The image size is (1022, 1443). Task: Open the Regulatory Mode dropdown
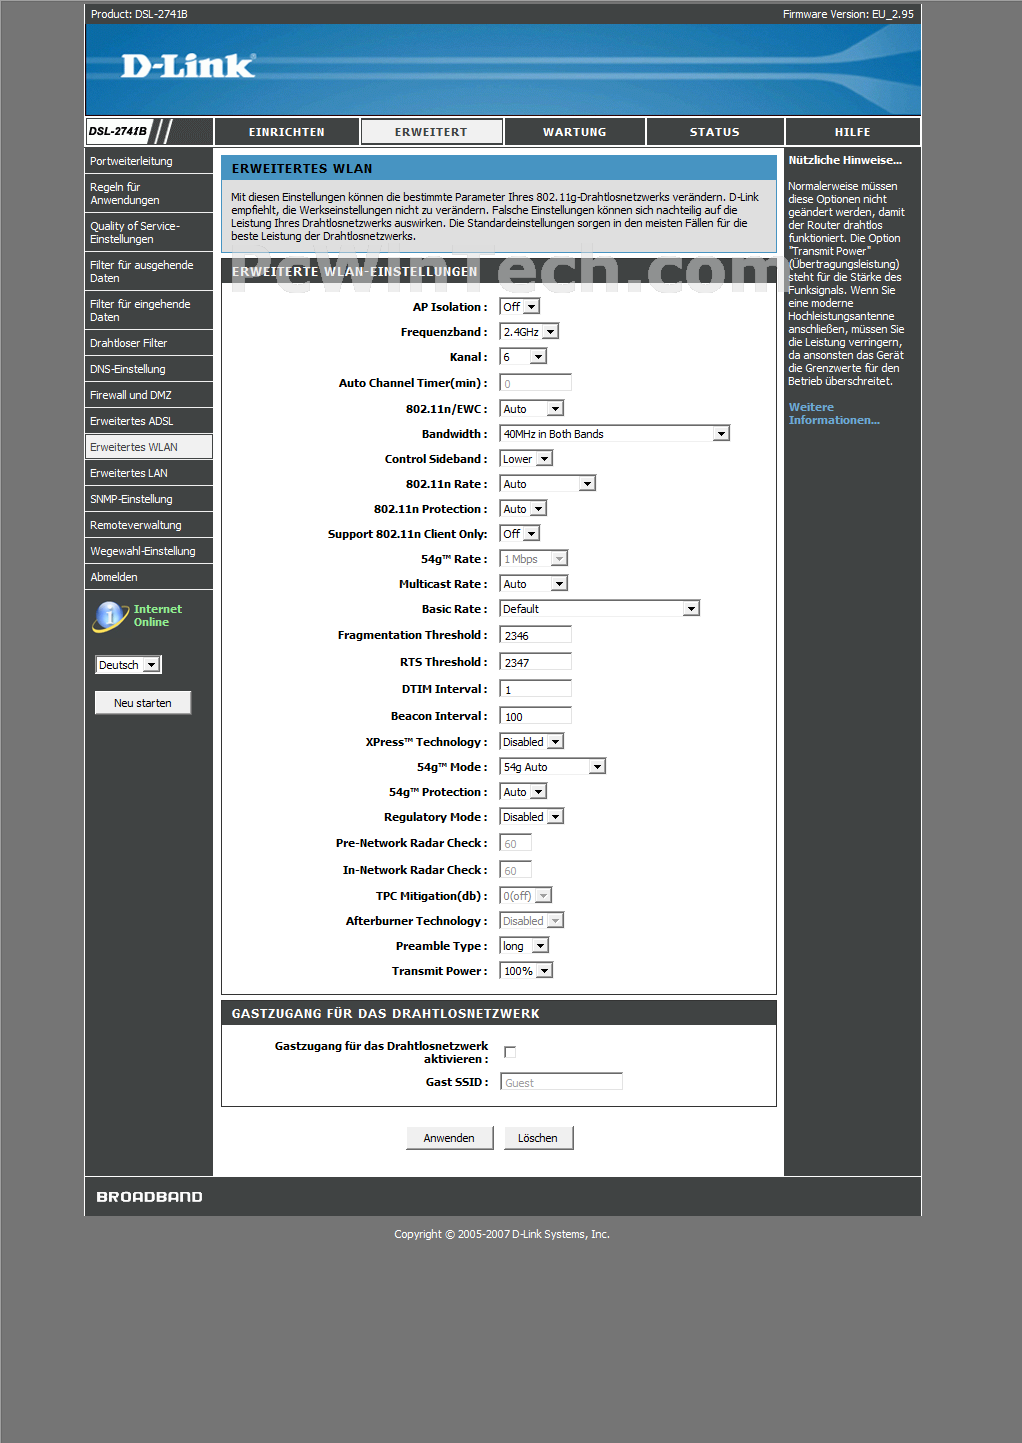tap(532, 817)
